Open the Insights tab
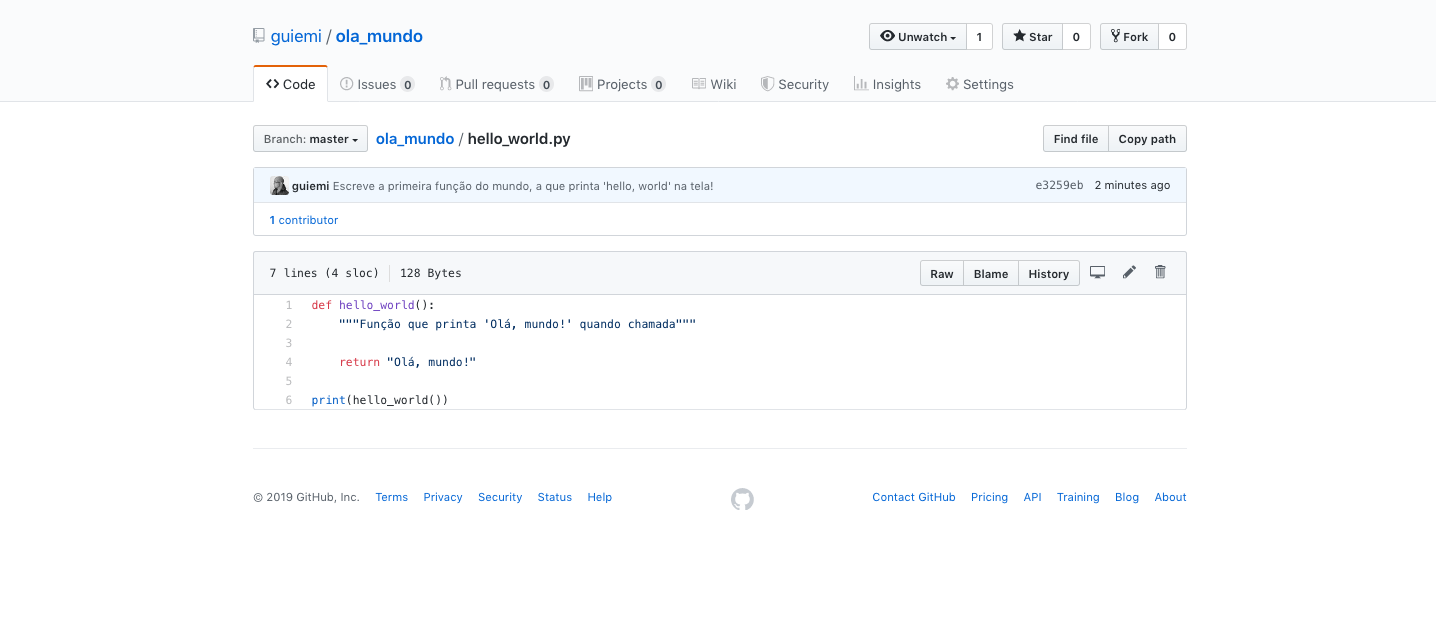 tap(887, 84)
